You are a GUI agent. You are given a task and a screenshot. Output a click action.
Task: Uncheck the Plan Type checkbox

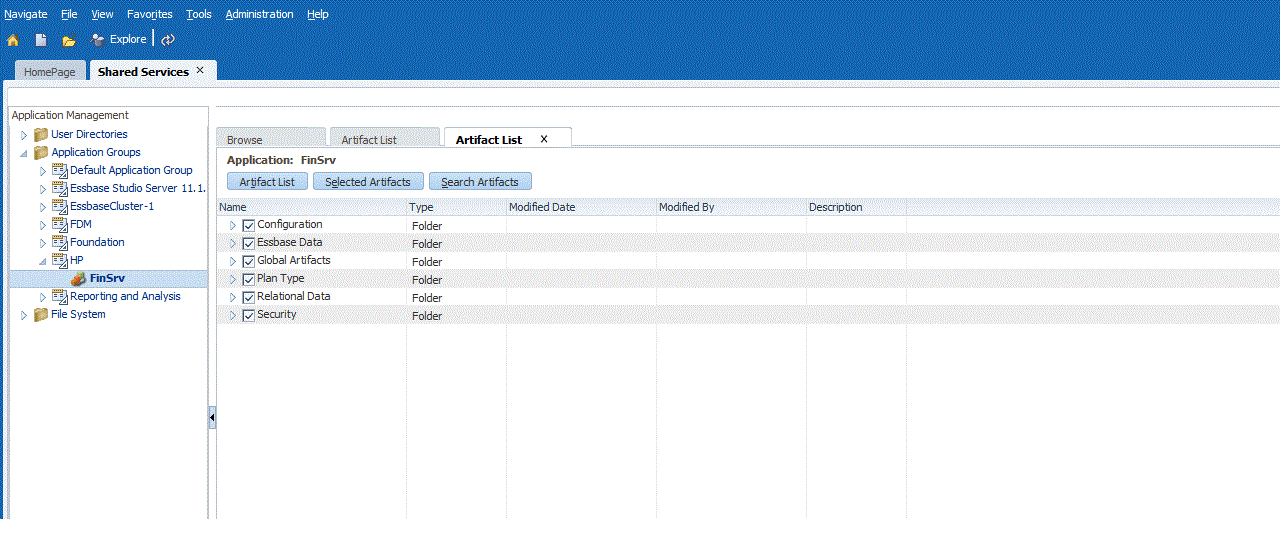click(x=249, y=280)
